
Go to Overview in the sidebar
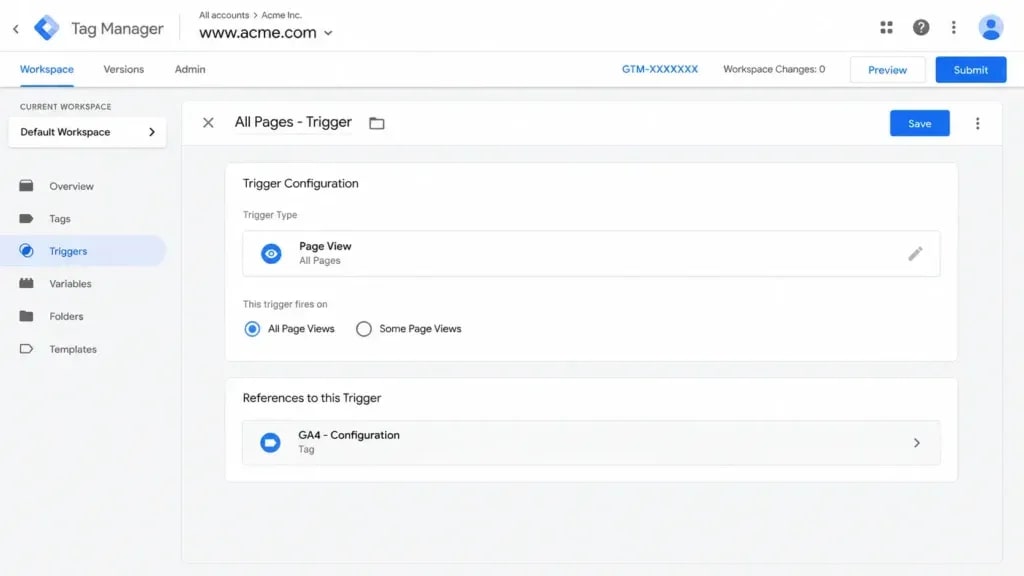(x=71, y=186)
